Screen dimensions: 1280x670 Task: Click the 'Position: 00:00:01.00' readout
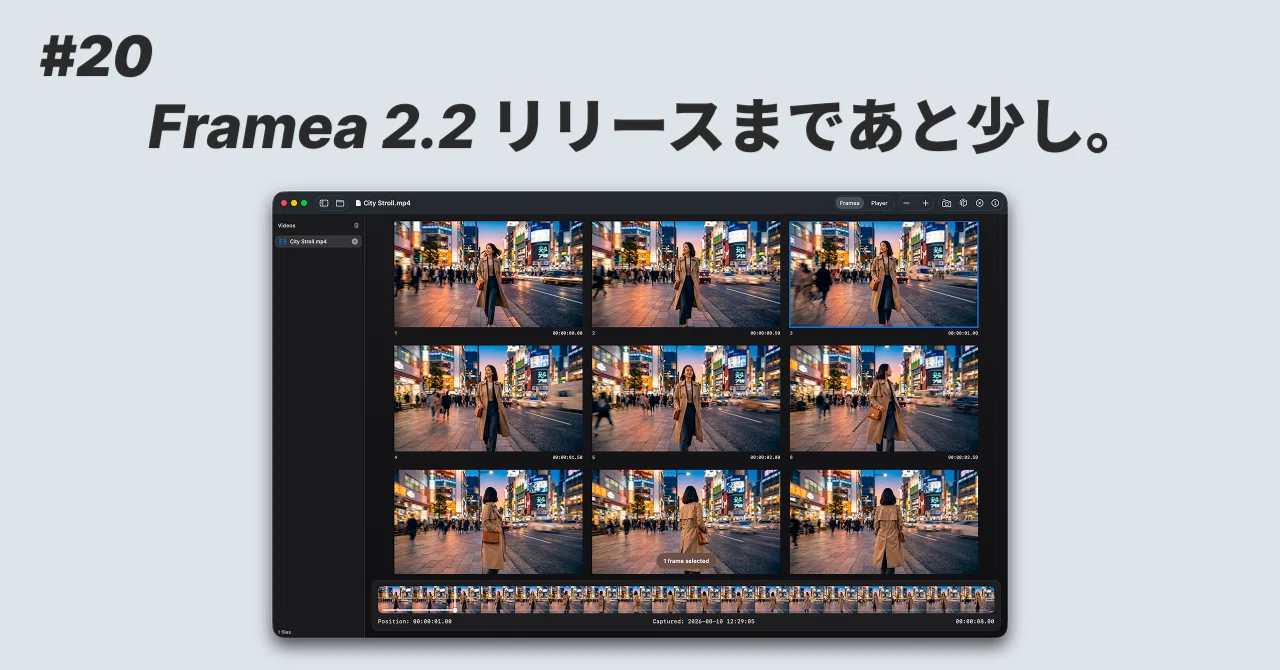click(x=415, y=621)
